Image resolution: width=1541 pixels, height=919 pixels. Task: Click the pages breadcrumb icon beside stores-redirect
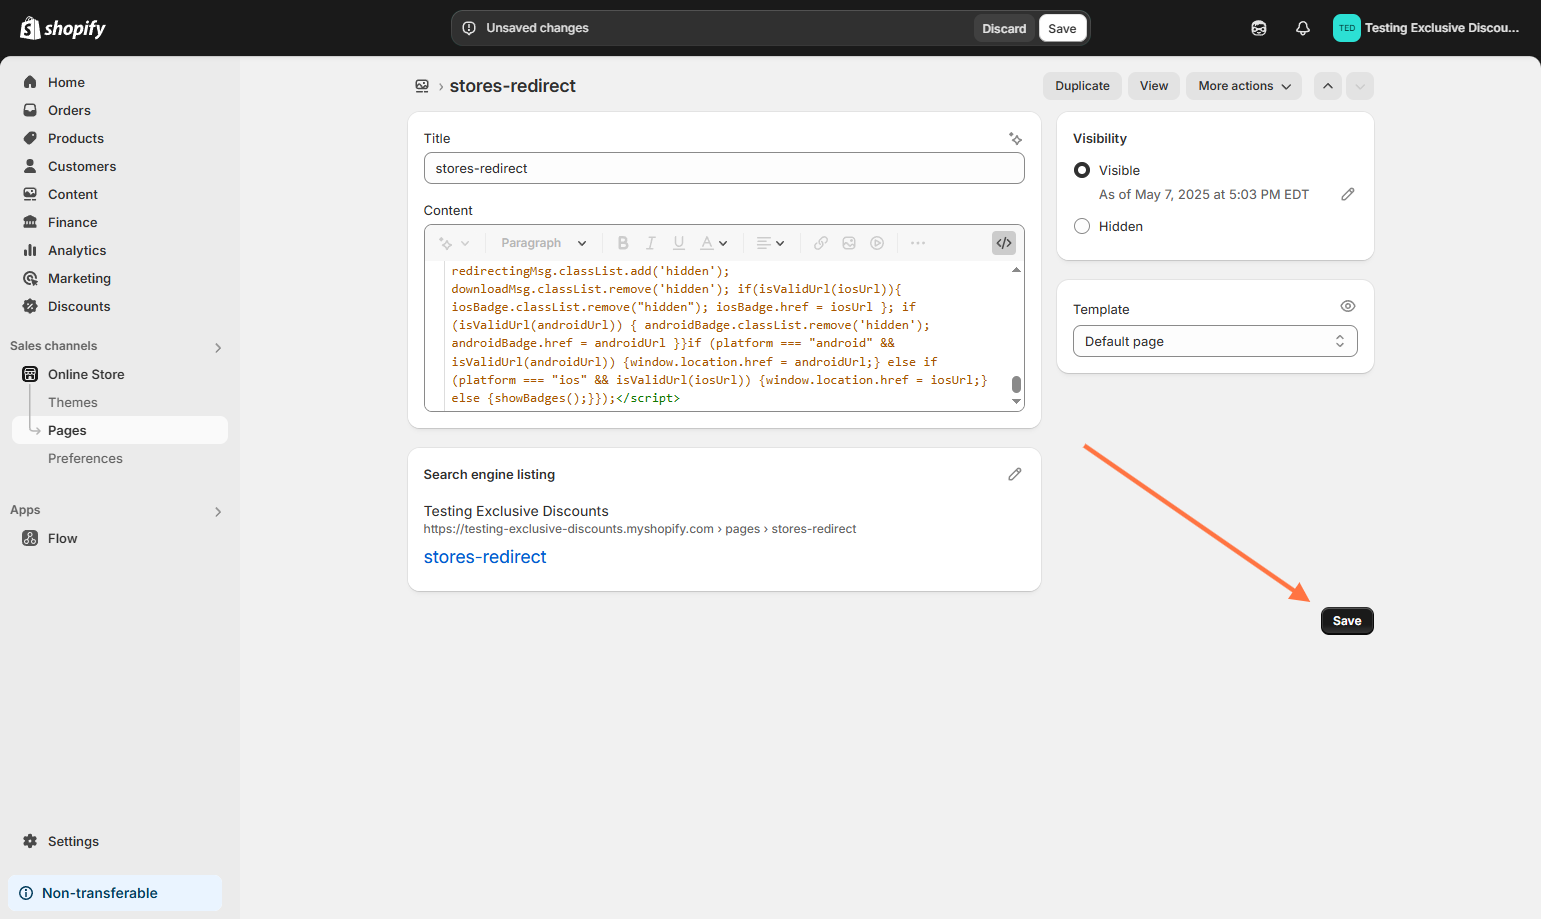tap(422, 86)
